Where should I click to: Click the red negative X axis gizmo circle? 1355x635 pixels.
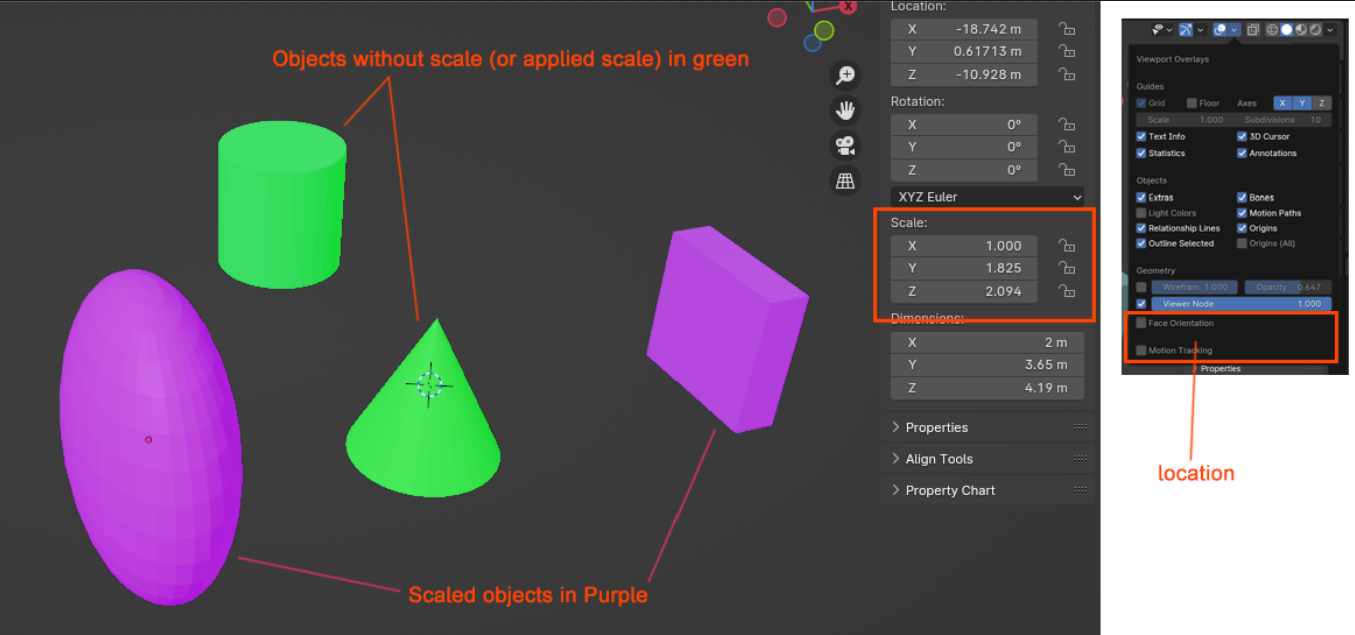point(777,17)
